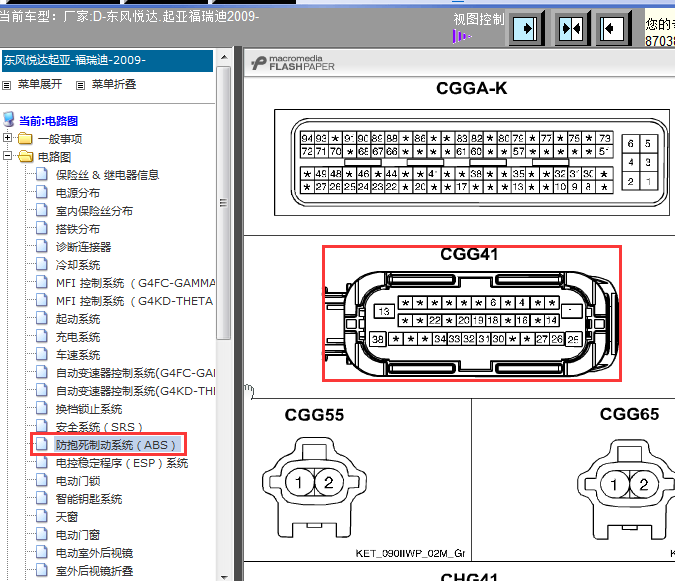Click page icon beside 电动室外后视镜
This screenshot has width=675, height=581.
coord(42,552)
